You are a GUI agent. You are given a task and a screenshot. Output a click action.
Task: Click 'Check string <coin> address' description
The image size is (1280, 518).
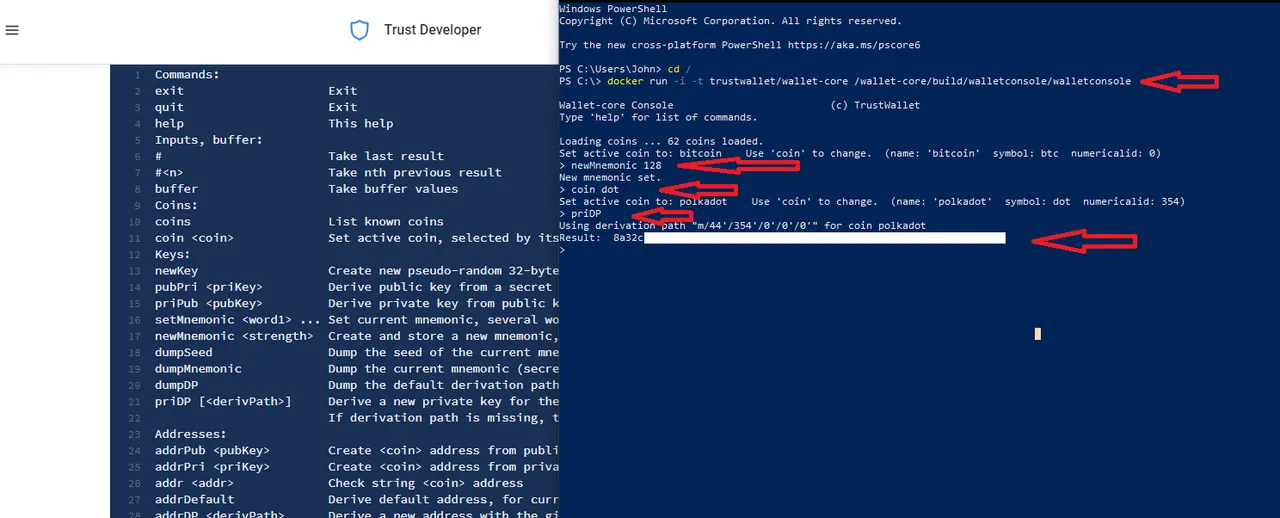tap(426, 483)
